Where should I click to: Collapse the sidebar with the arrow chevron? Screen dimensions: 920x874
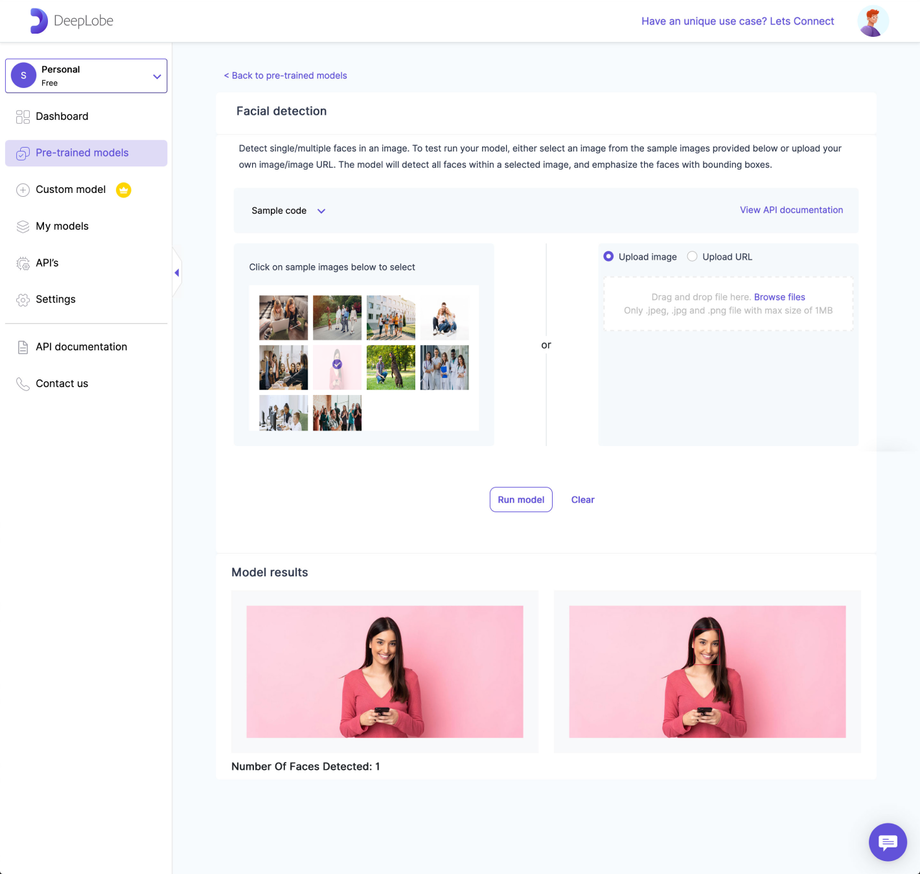(x=176, y=271)
